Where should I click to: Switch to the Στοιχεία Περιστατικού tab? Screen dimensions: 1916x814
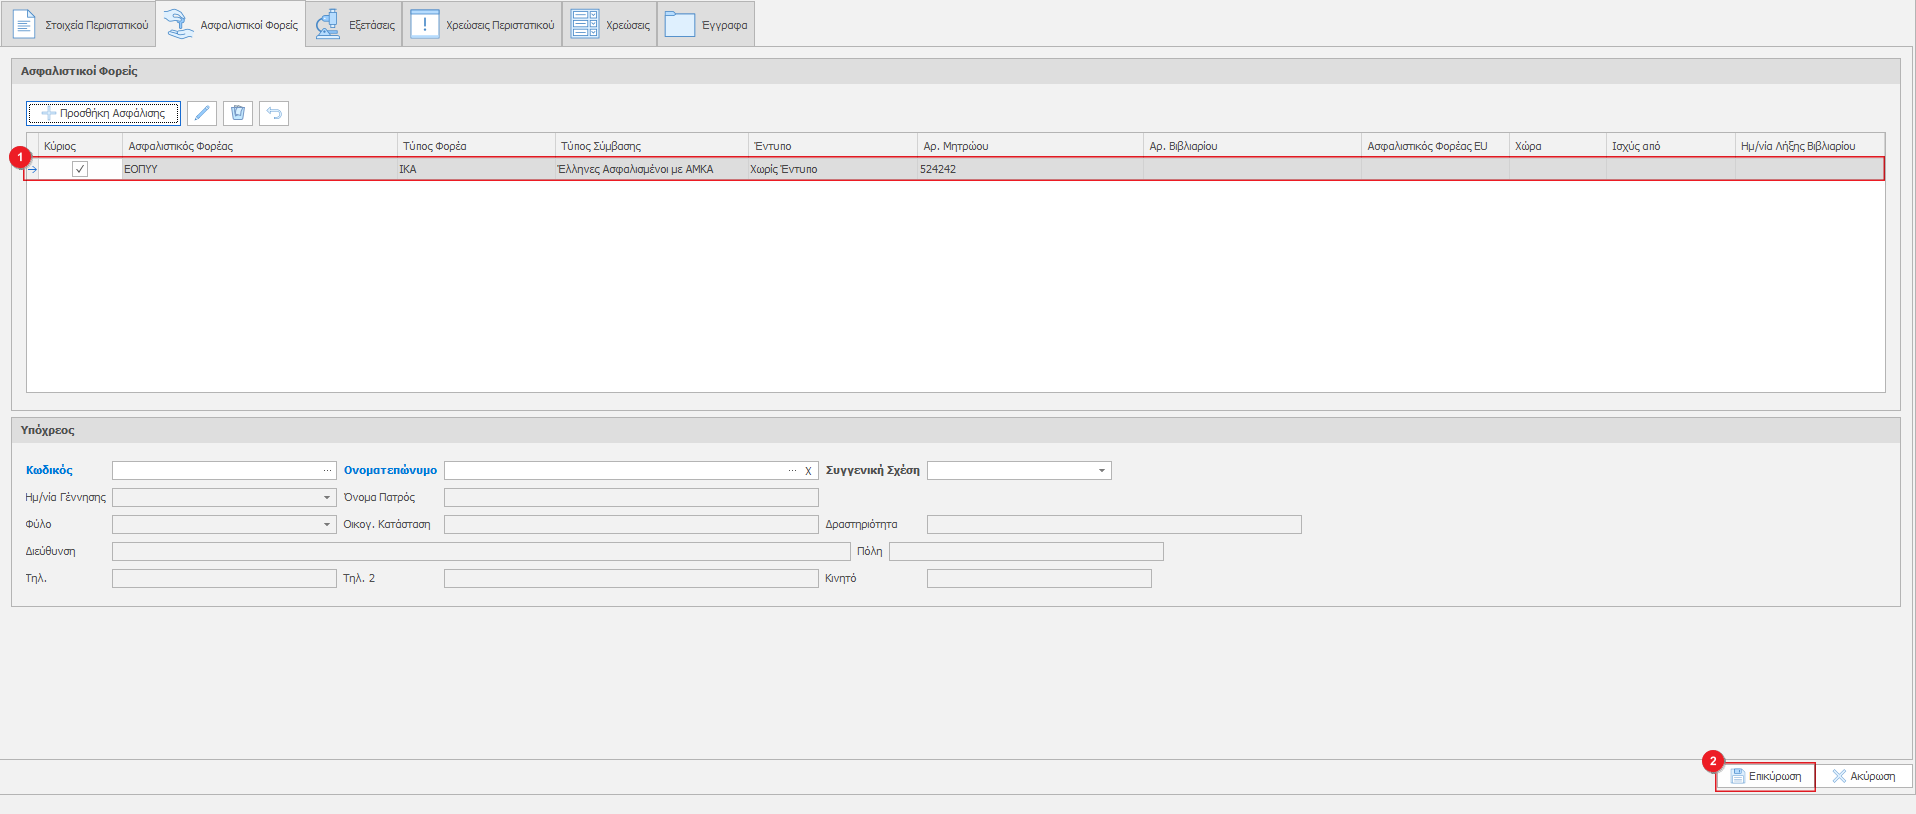(x=80, y=25)
